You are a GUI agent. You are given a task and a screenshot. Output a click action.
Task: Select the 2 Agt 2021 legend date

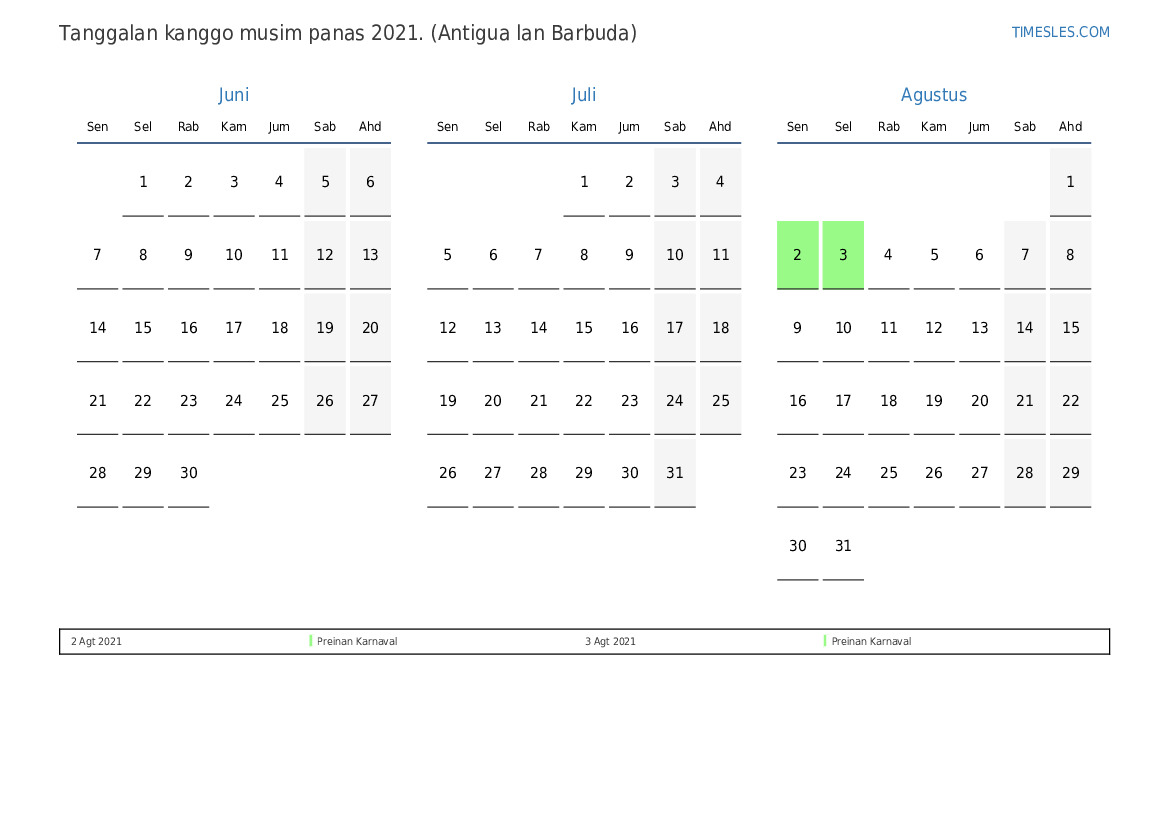96,641
